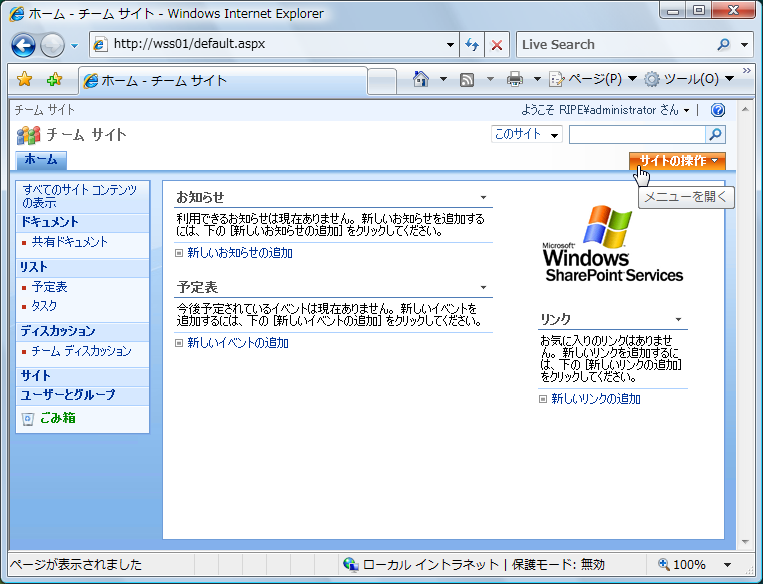The width and height of the screenshot is (763, 584).
Task: Open 共有ドキュメント library
Action: pos(70,242)
